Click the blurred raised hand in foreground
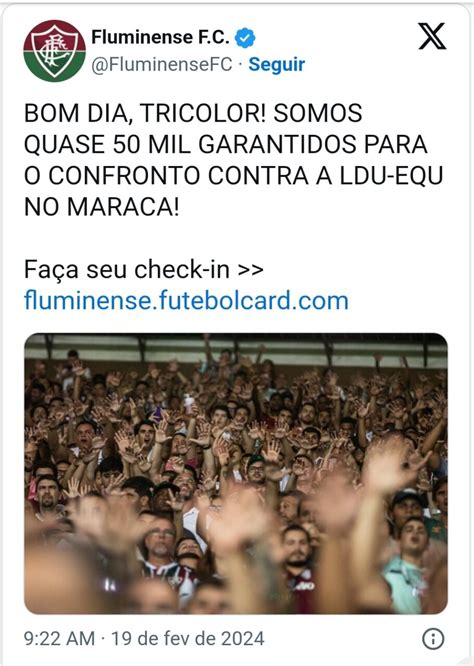The height and width of the screenshot is (666, 474). point(391,467)
